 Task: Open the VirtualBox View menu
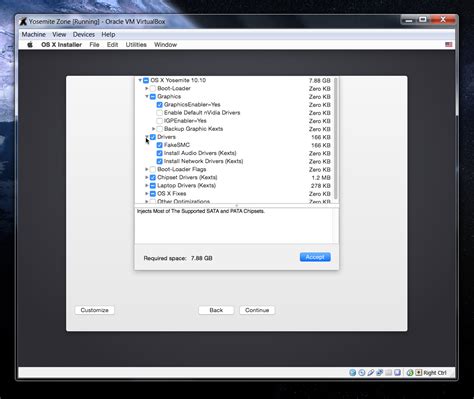click(59, 34)
